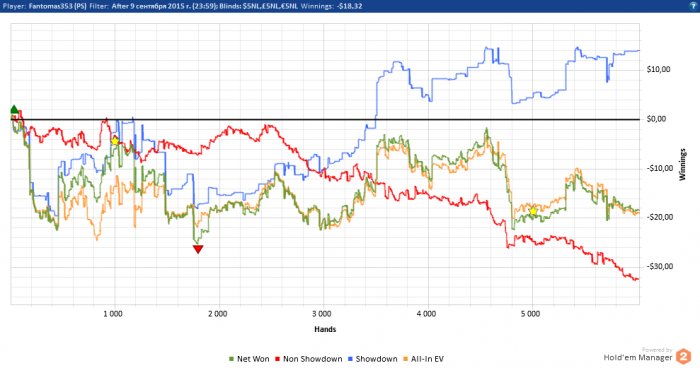
Task: Click the red downward triangle low marker
Action: click(x=198, y=249)
